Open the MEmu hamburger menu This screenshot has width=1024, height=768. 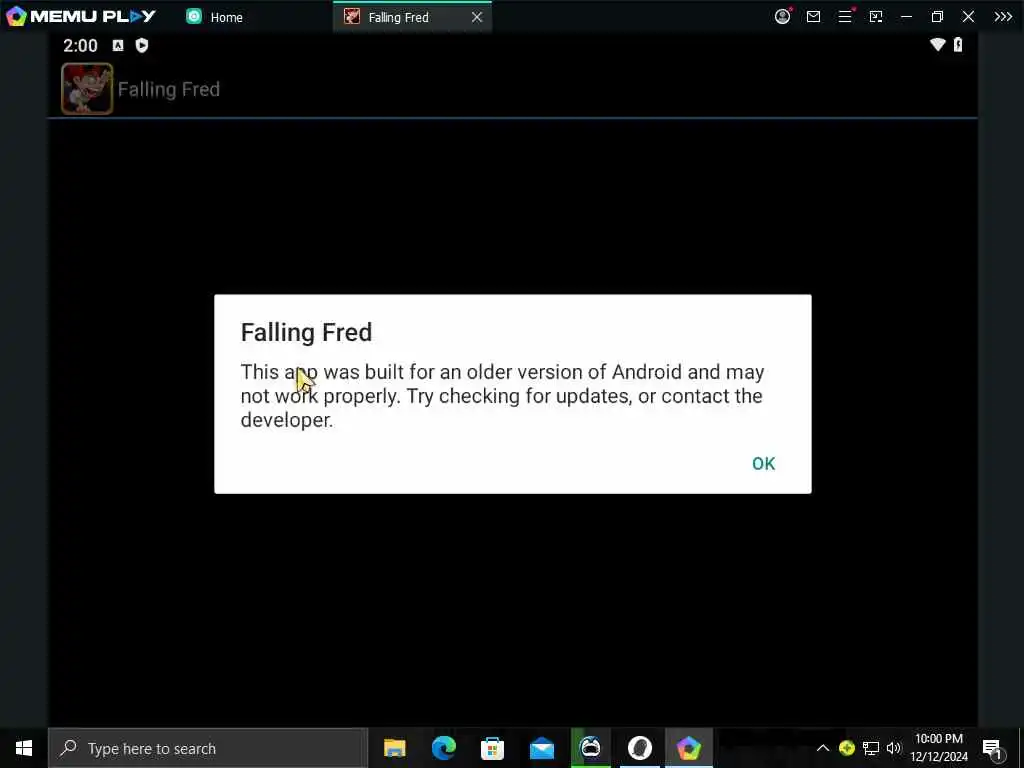click(845, 16)
